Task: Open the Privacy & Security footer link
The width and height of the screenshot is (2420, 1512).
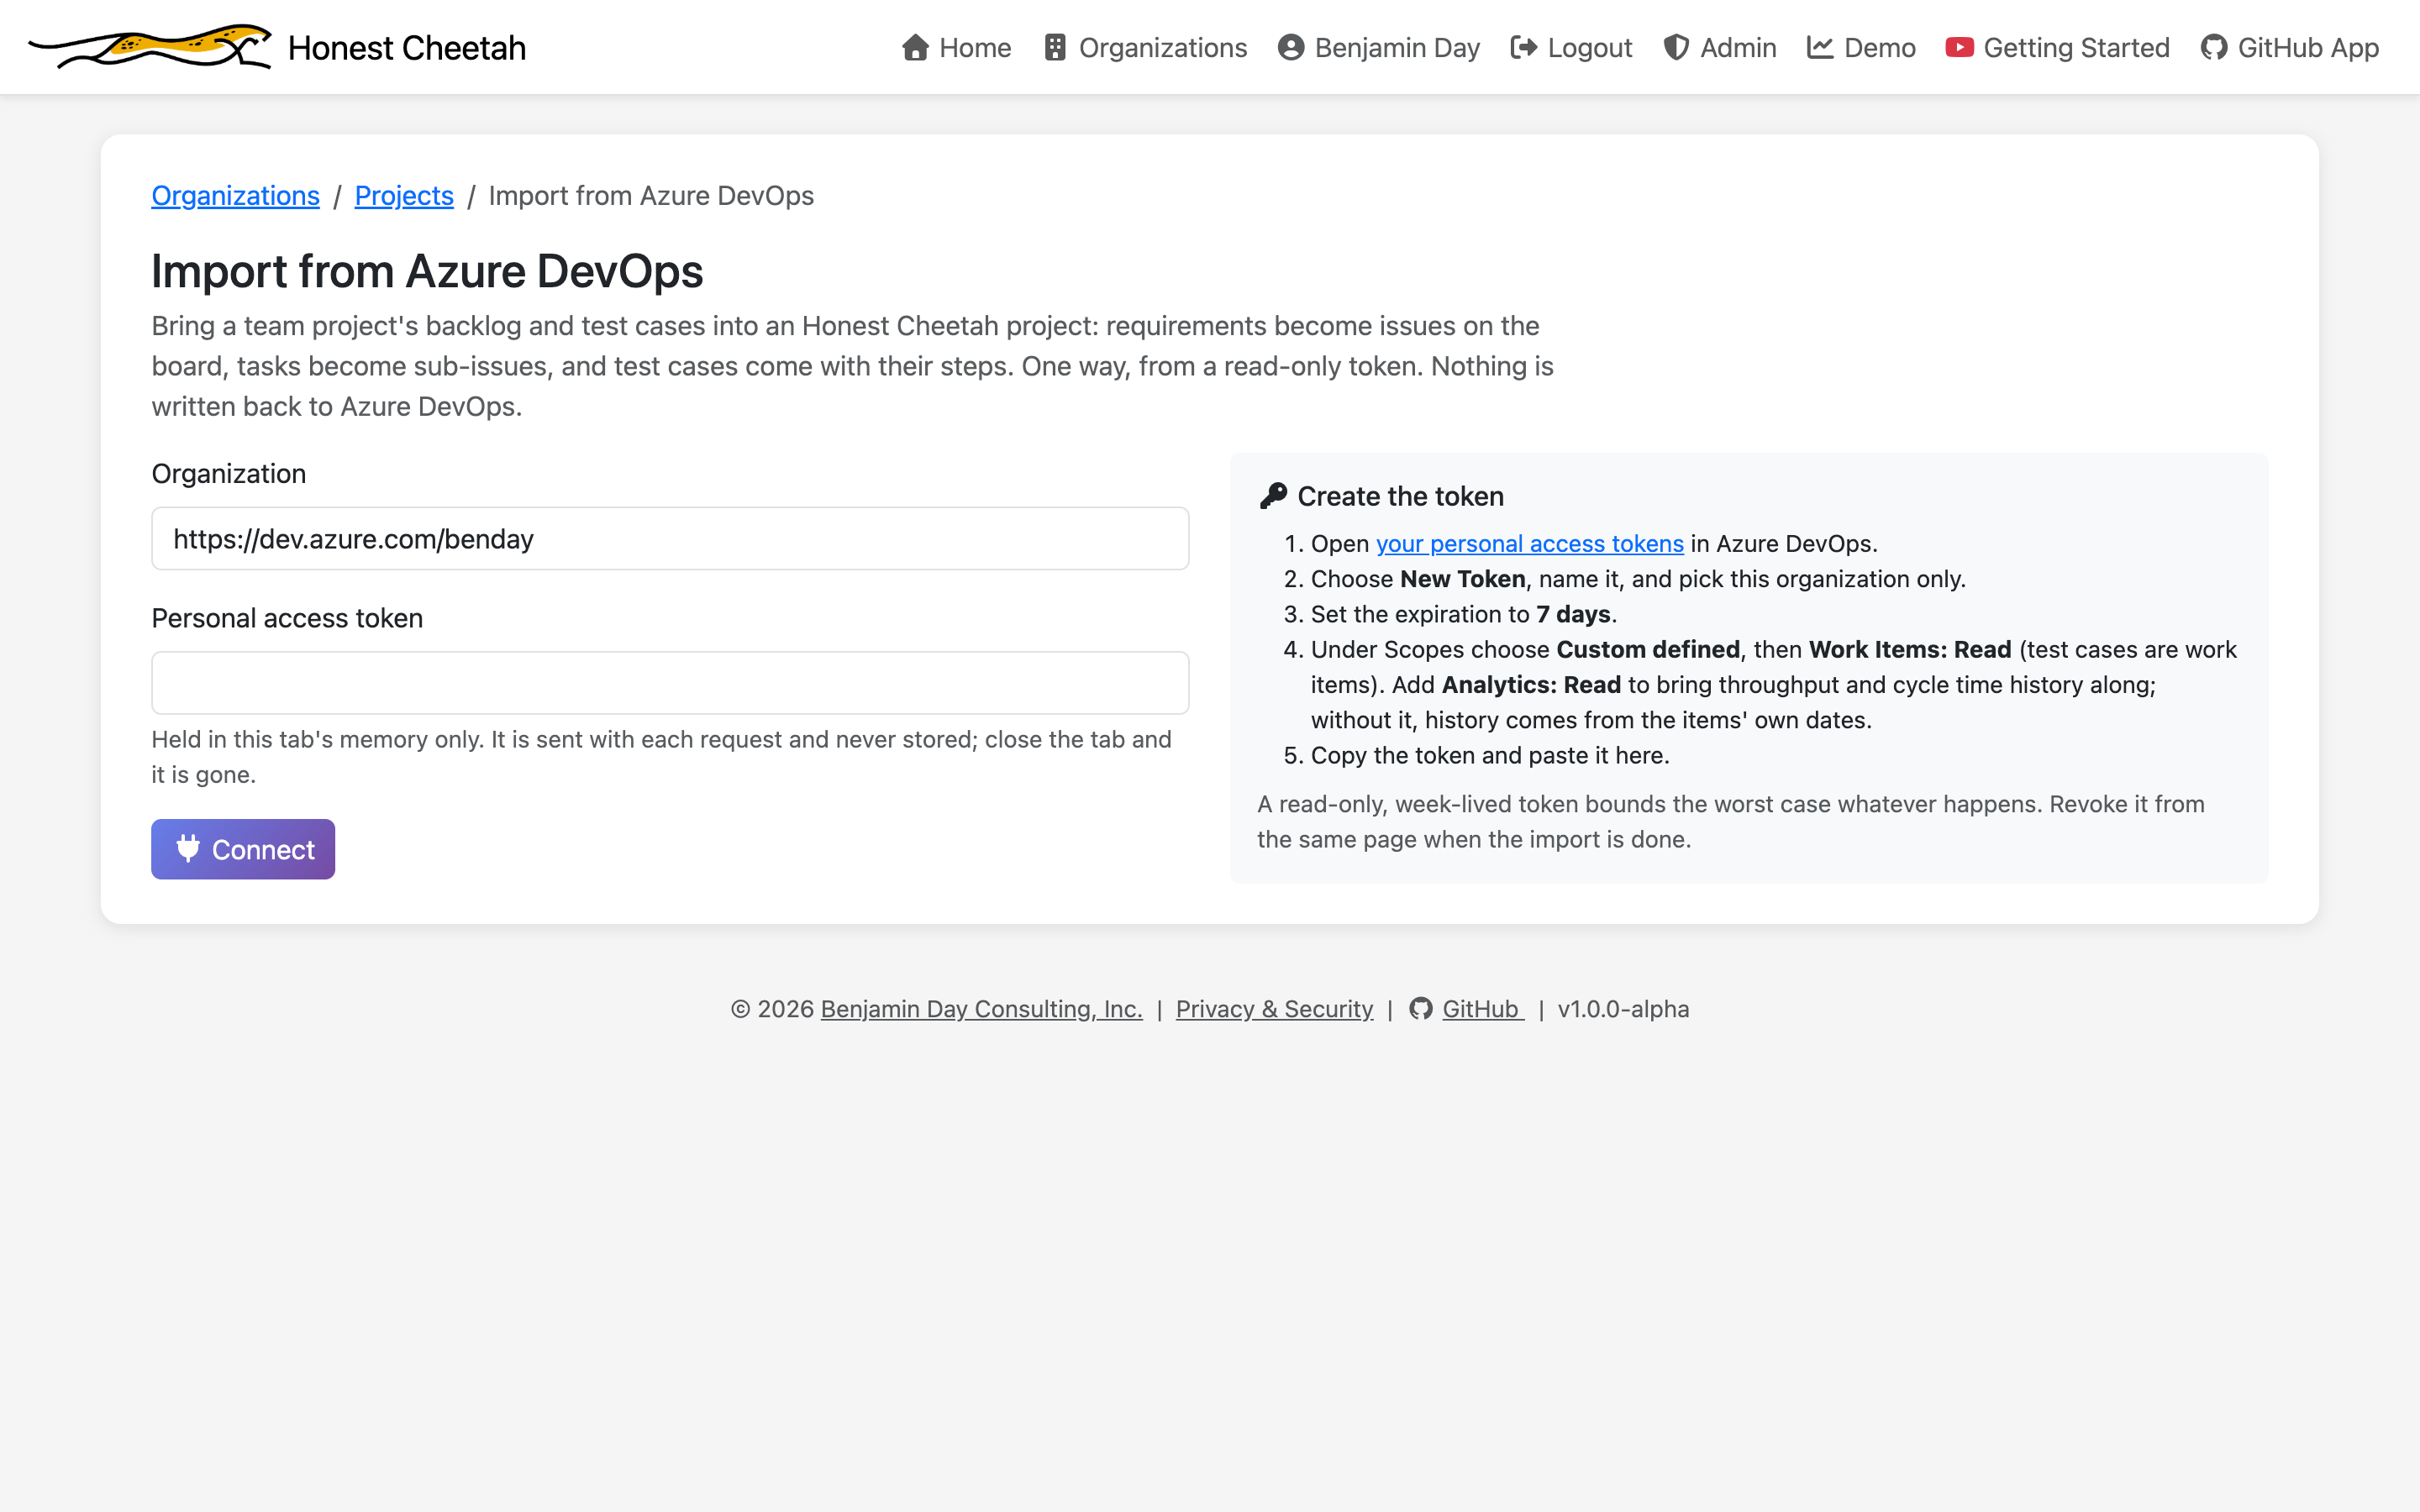Action: (x=1274, y=1009)
